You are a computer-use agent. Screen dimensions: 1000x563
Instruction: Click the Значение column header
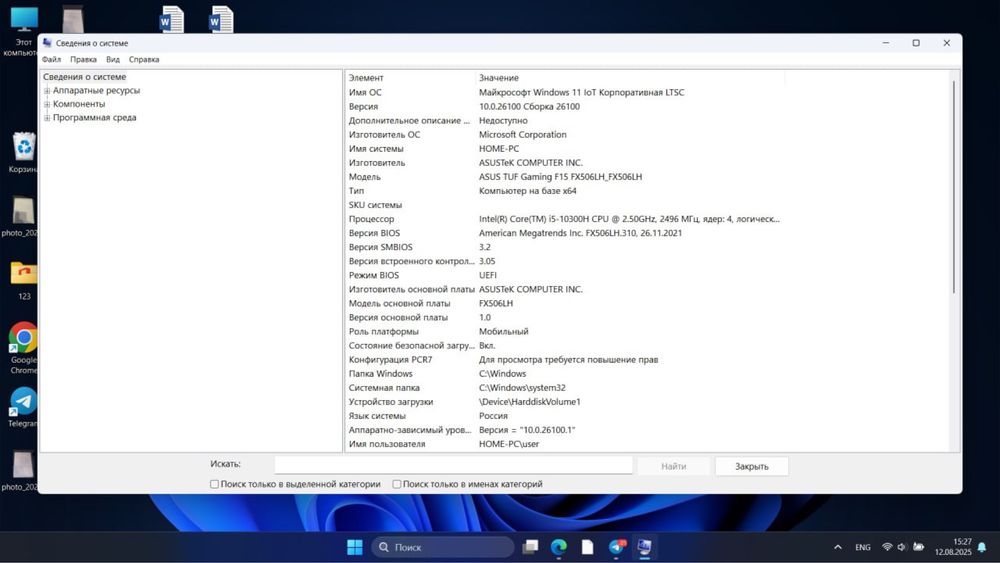click(x=630, y=77)
